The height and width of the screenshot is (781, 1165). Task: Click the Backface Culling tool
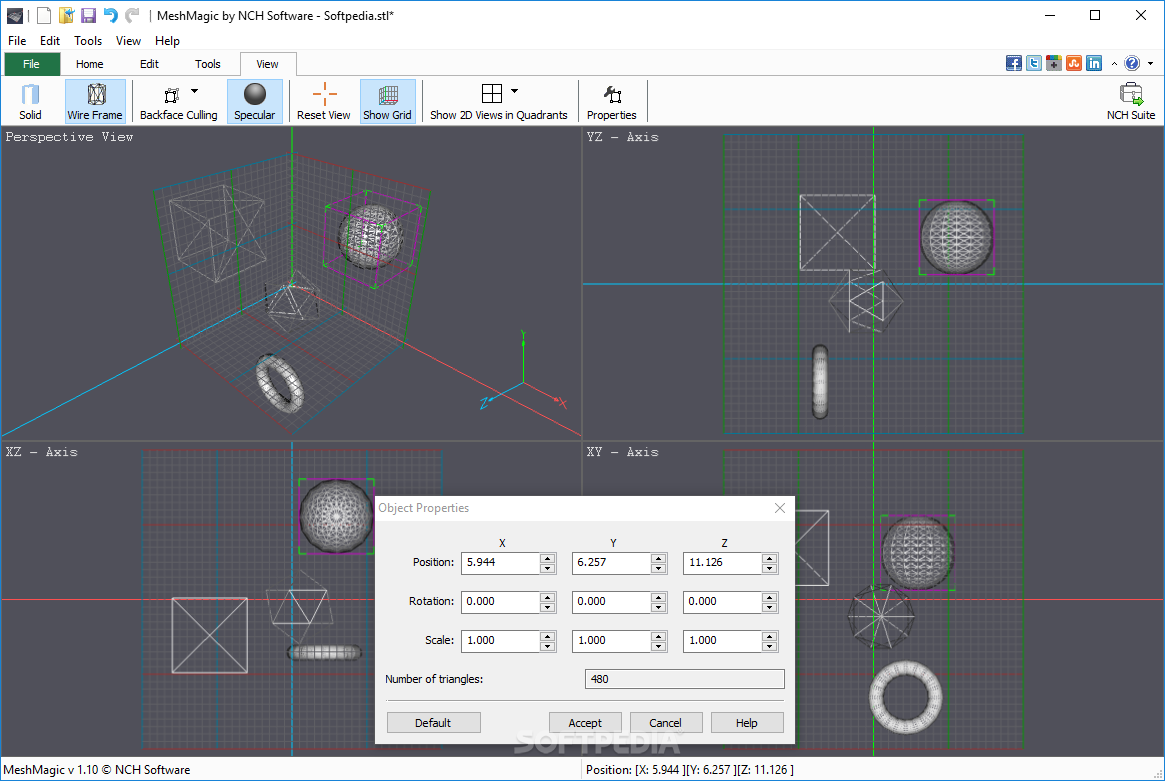point(178,101)
